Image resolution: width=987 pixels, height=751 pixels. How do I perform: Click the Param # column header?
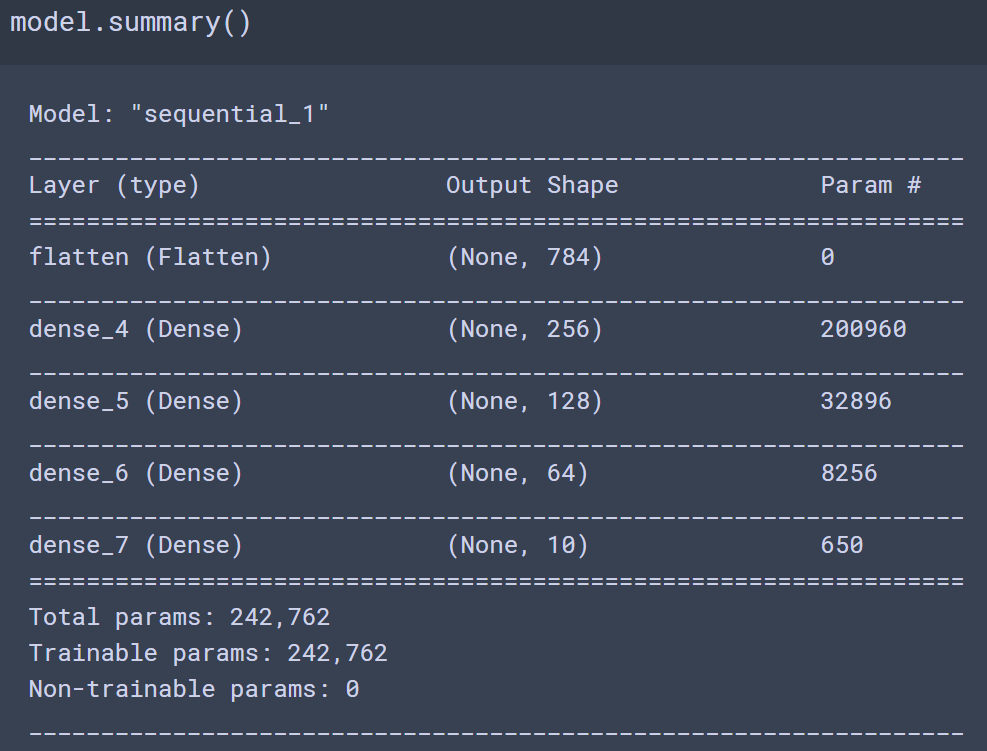pos(871,185)
